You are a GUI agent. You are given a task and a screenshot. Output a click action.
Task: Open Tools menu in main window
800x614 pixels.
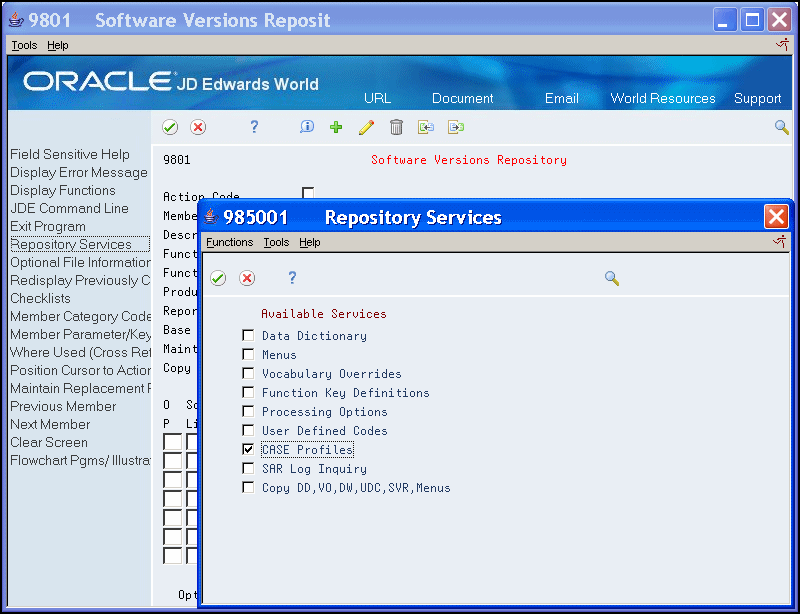point(24,45)
